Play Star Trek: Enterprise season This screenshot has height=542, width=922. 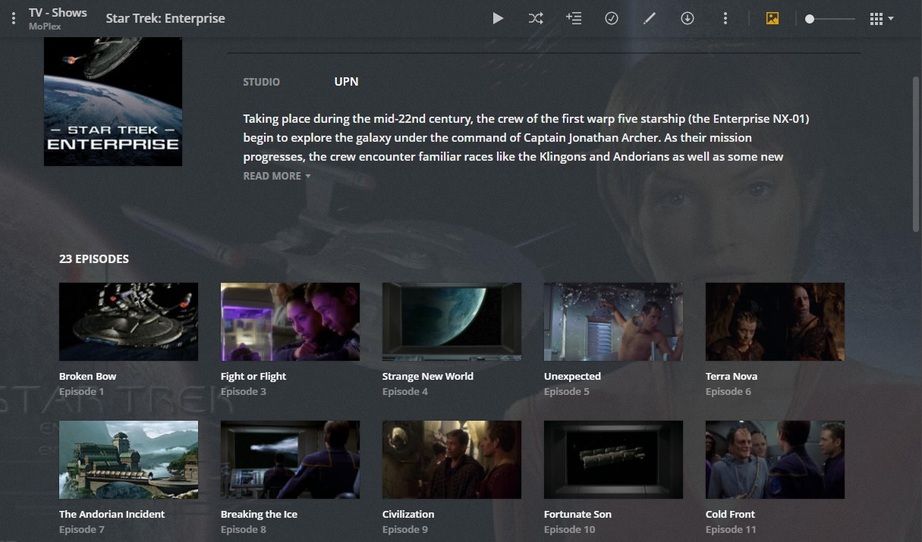coord(497,19)
